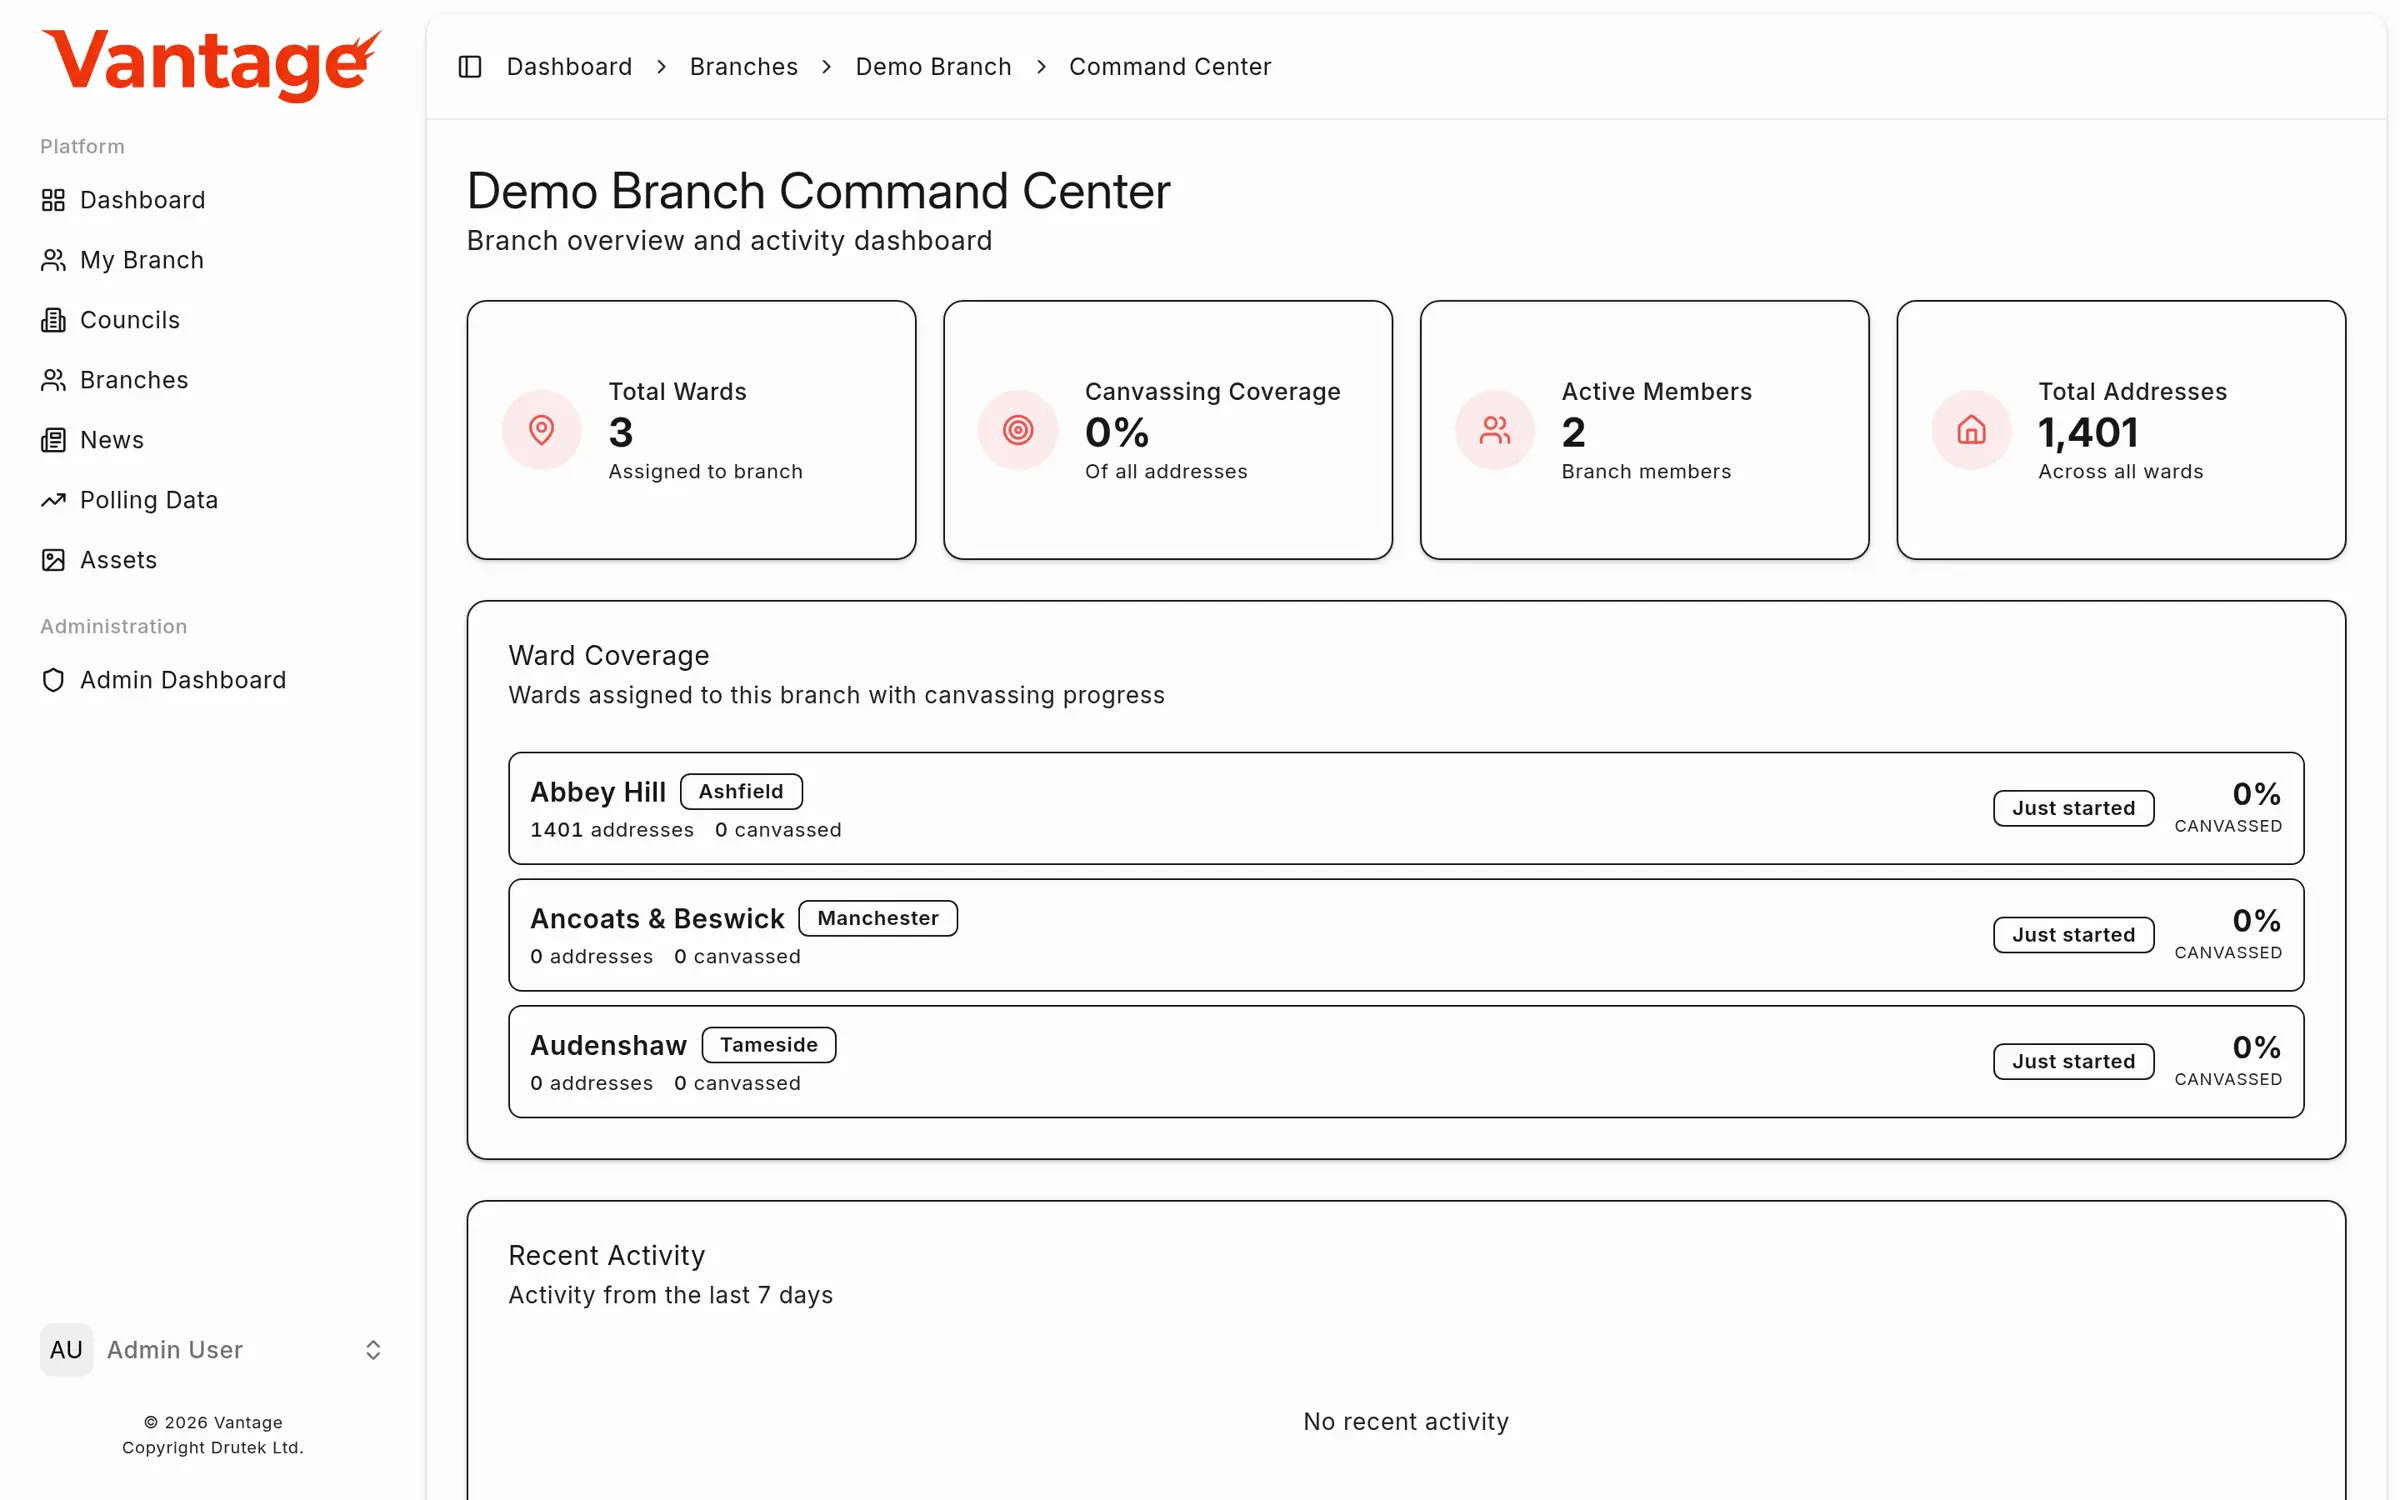The width and height of the screenshot is (2400, 1500).
Task: Click the Command Center breadcrumb
Action: tap(1170, 67)
